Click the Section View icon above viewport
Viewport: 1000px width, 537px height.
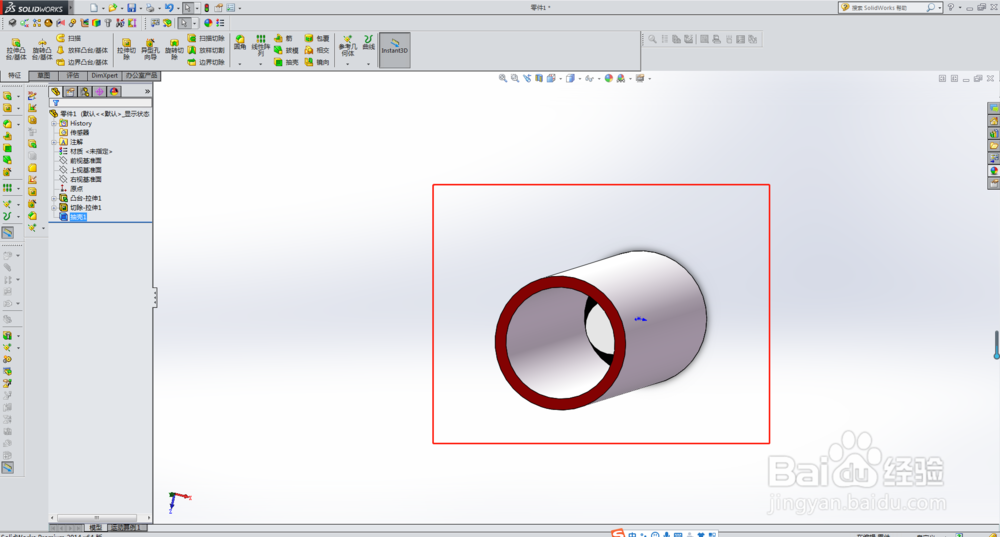point(539,78)
